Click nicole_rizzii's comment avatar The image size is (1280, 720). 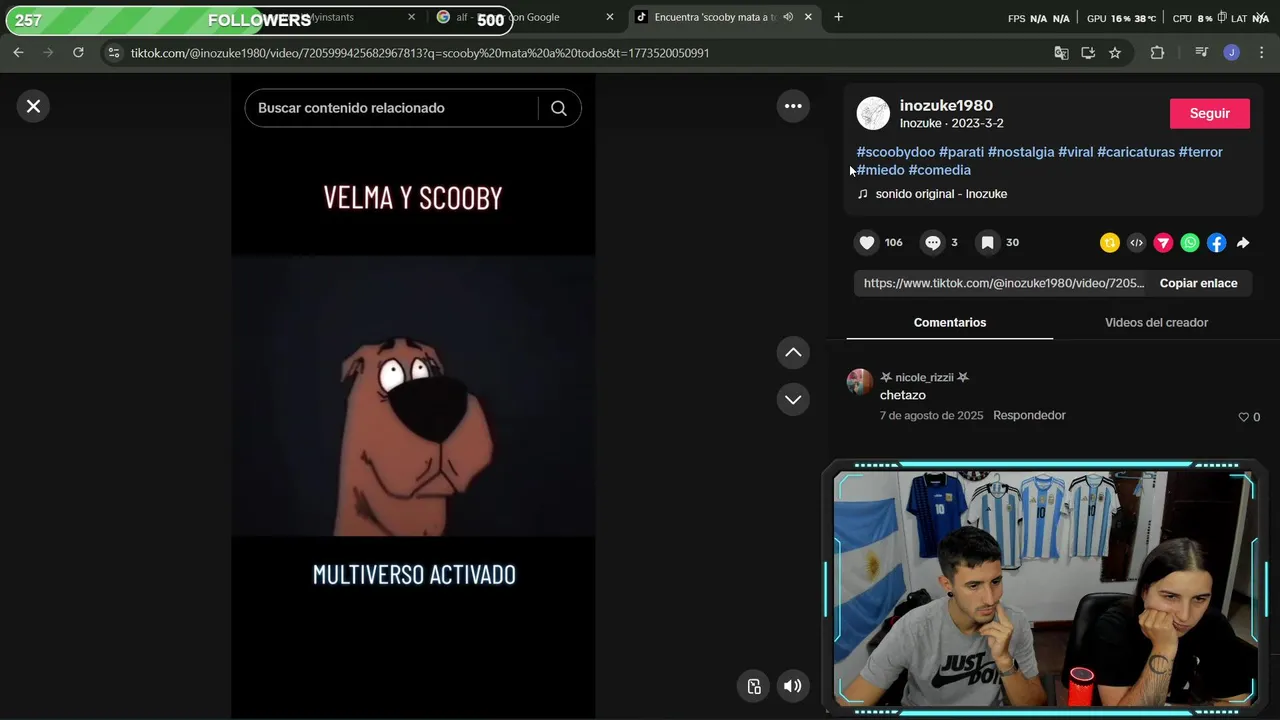click(860, 382)
